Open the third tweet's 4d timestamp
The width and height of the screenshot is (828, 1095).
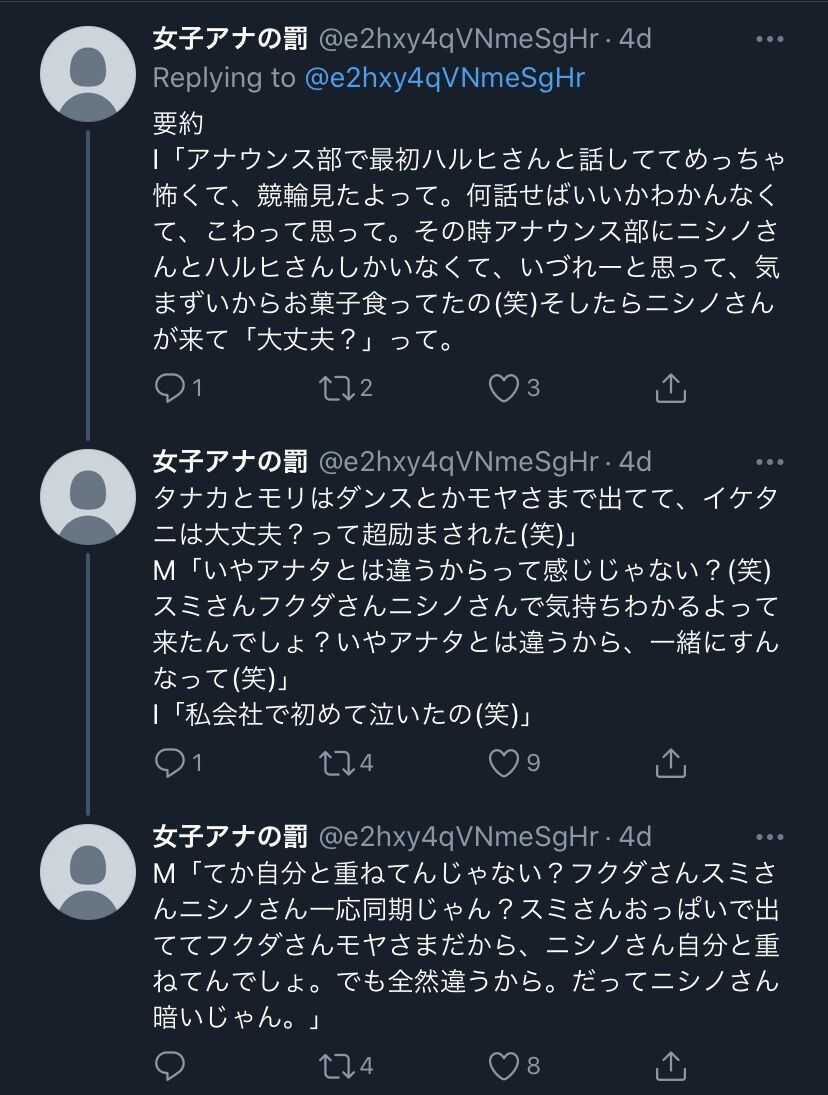635,836
